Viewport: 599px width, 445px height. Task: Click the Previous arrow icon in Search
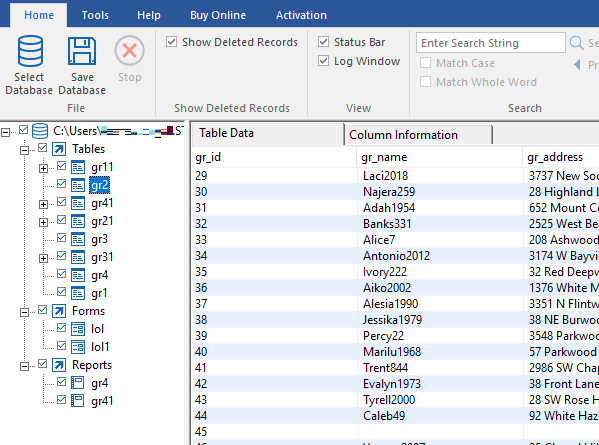pyautogui.click(x=577, y=65)
